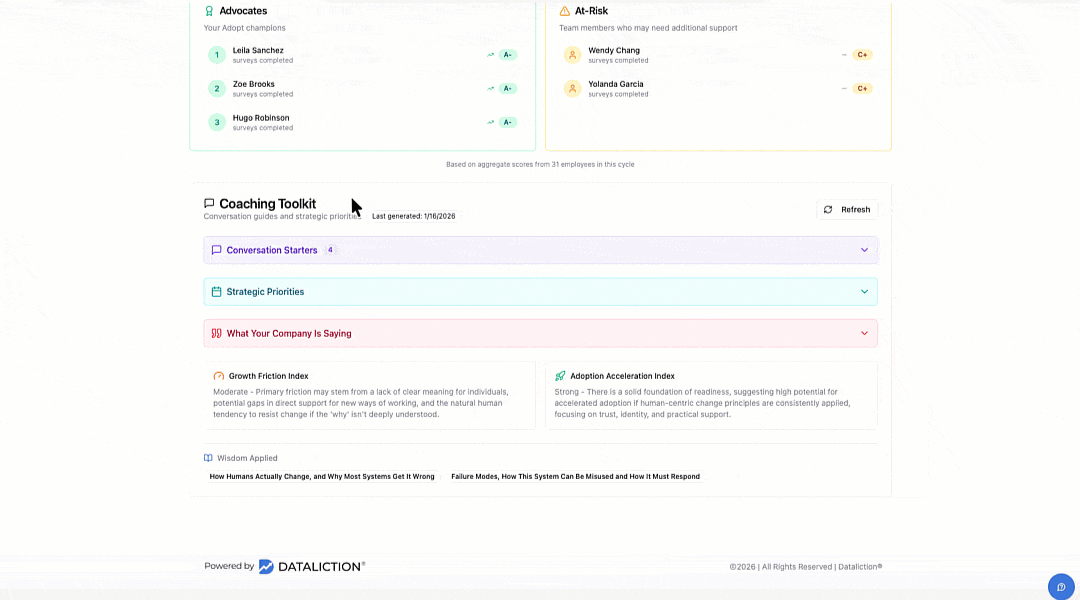The height and width of the screenshot is (600, 1080).
Task: Click the gauge icon beside Growth Friction Index
Action: pos(218,376)
